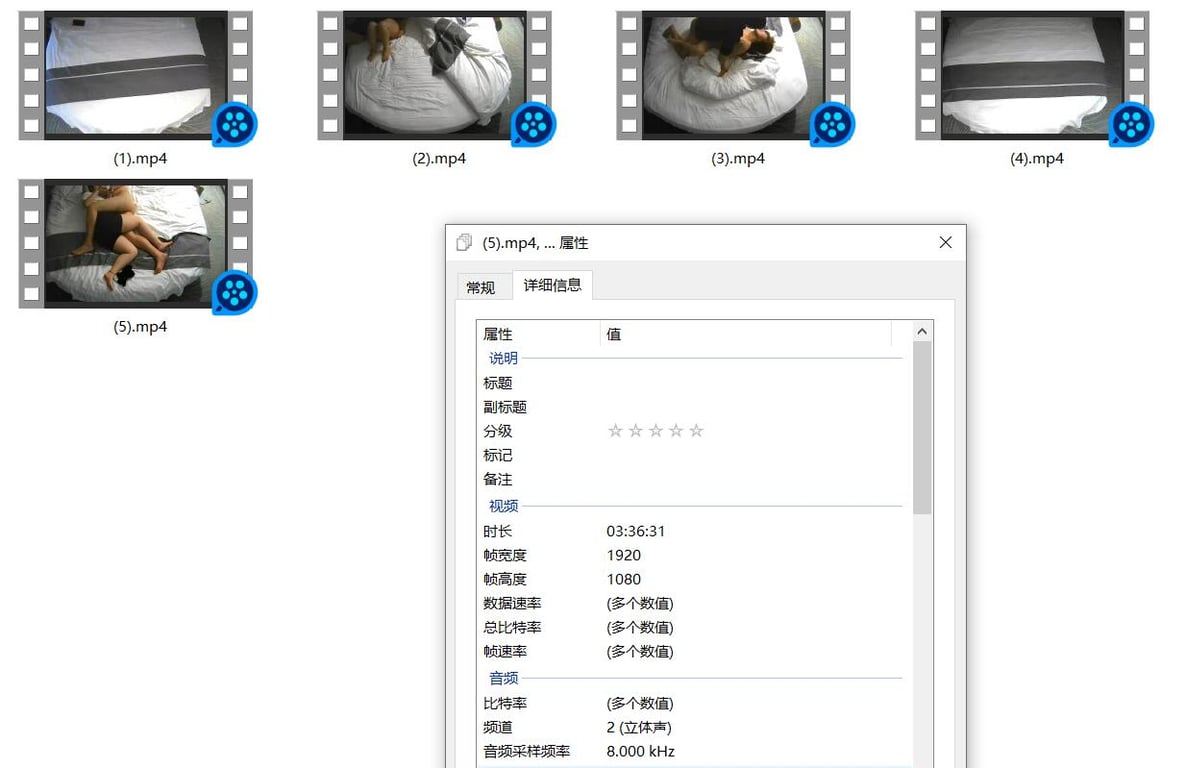This screenshot has height=768, width=1186.
Task: Click the scrollbar up arrow in details list
Action: (921, 331)
